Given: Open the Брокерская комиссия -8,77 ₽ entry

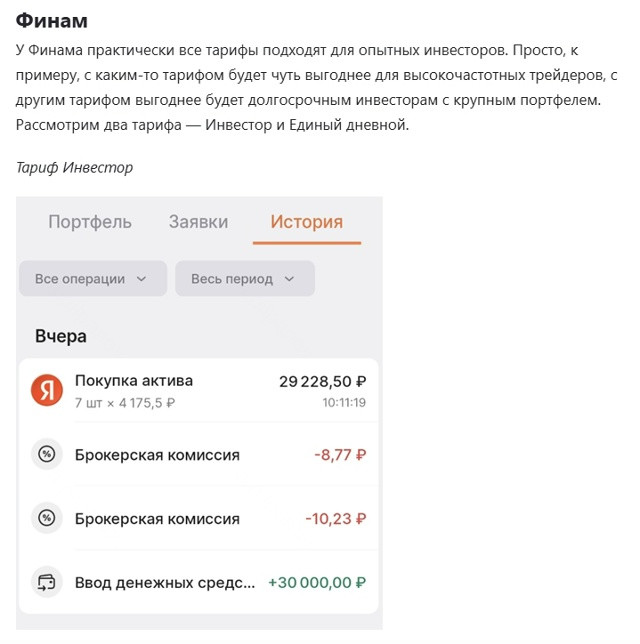Looking at the screenshot, I should [198, 454].
